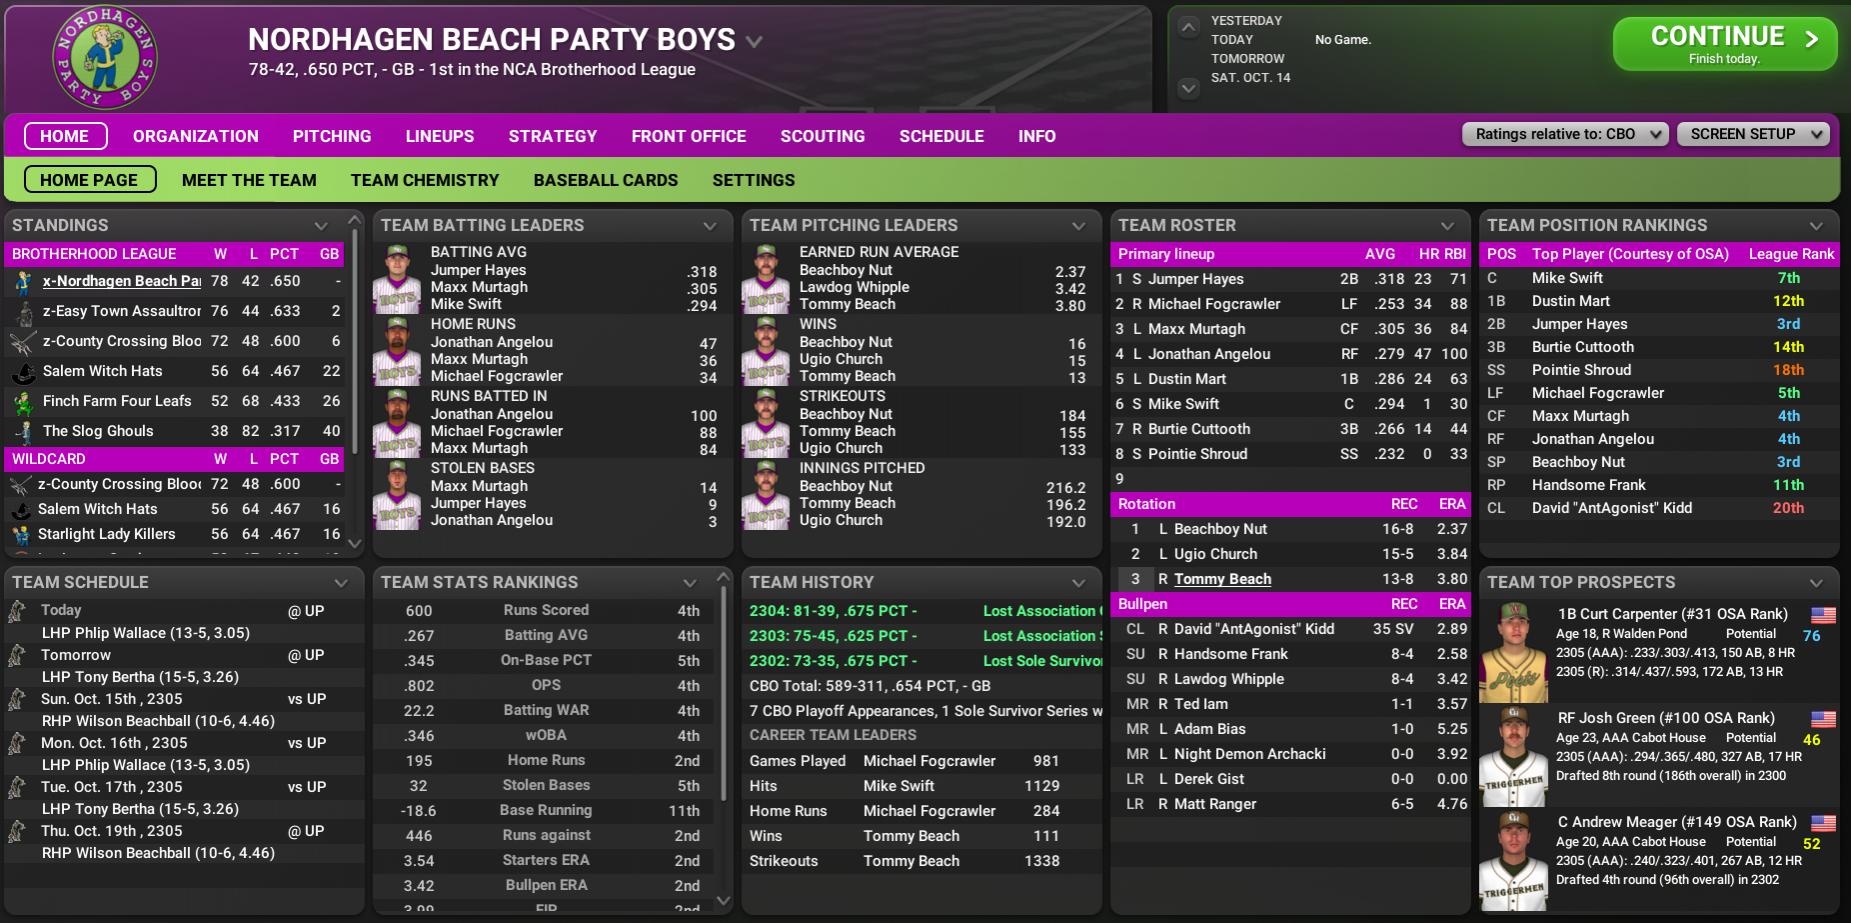This screenshot has width=1851, height=923.
Task: Click the Nordhagen Party Boys team logo
Action: coord(104,58)
